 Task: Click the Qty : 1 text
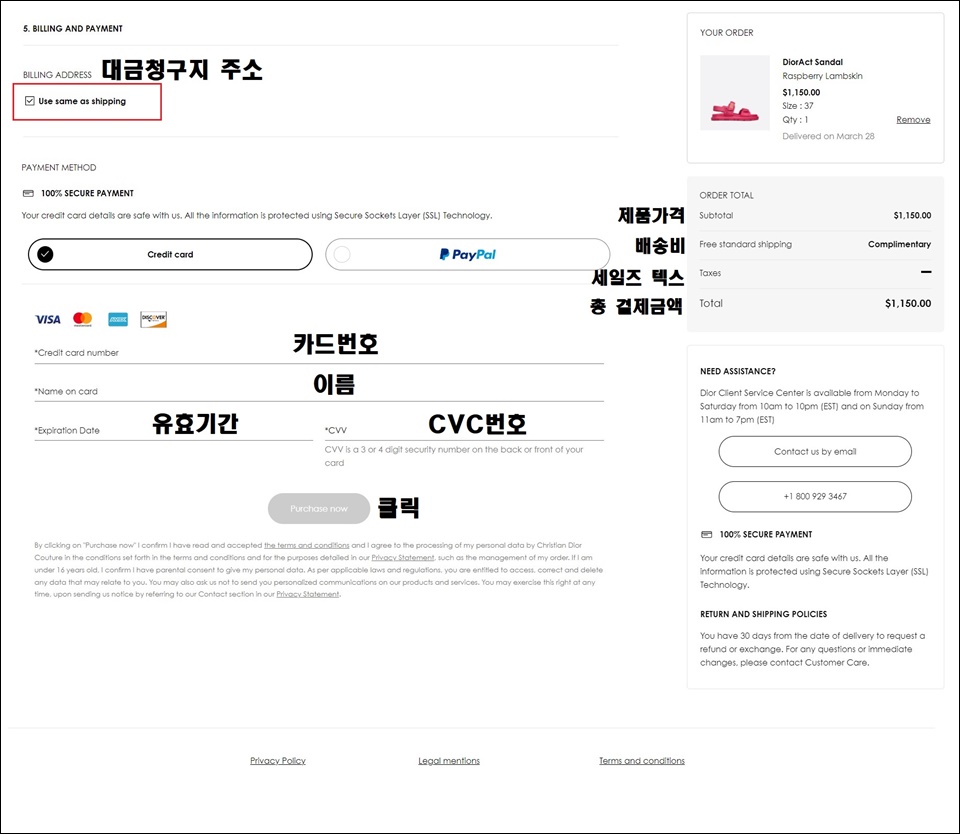795,120
